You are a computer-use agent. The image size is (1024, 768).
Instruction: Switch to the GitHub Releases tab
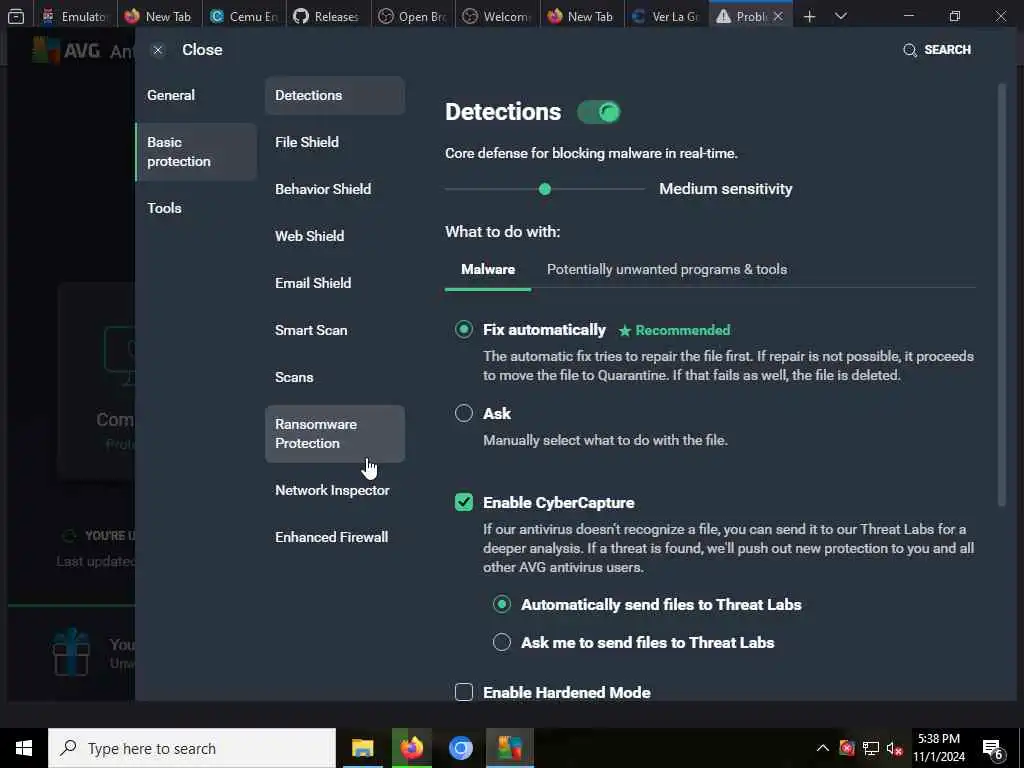tap(328, 16)
